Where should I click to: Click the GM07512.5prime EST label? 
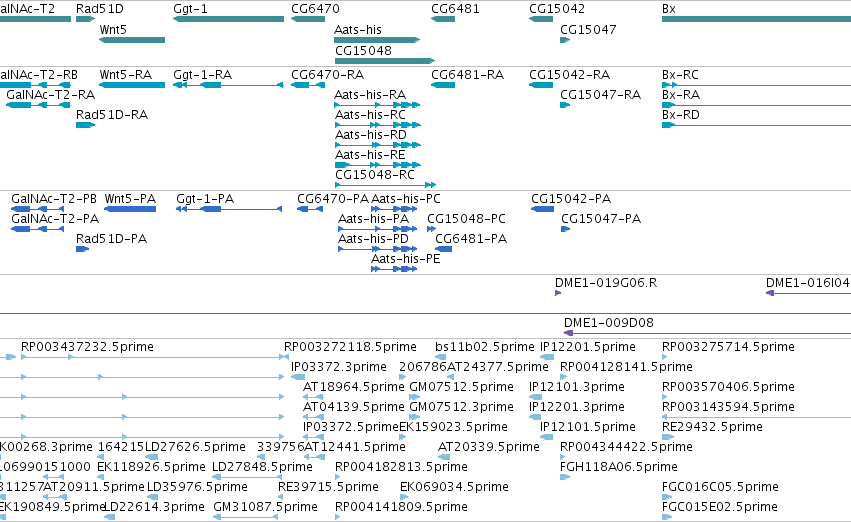pos(461,387)
